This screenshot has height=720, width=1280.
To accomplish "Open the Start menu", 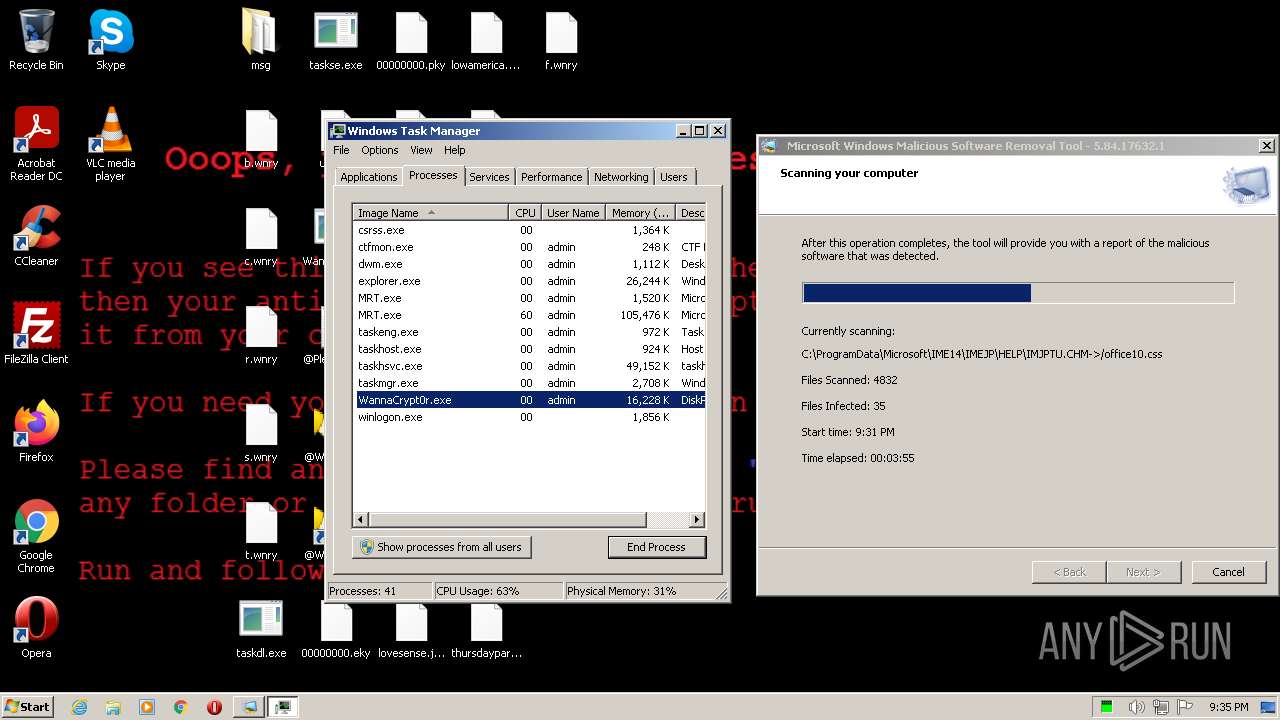I will coord(27,707).
